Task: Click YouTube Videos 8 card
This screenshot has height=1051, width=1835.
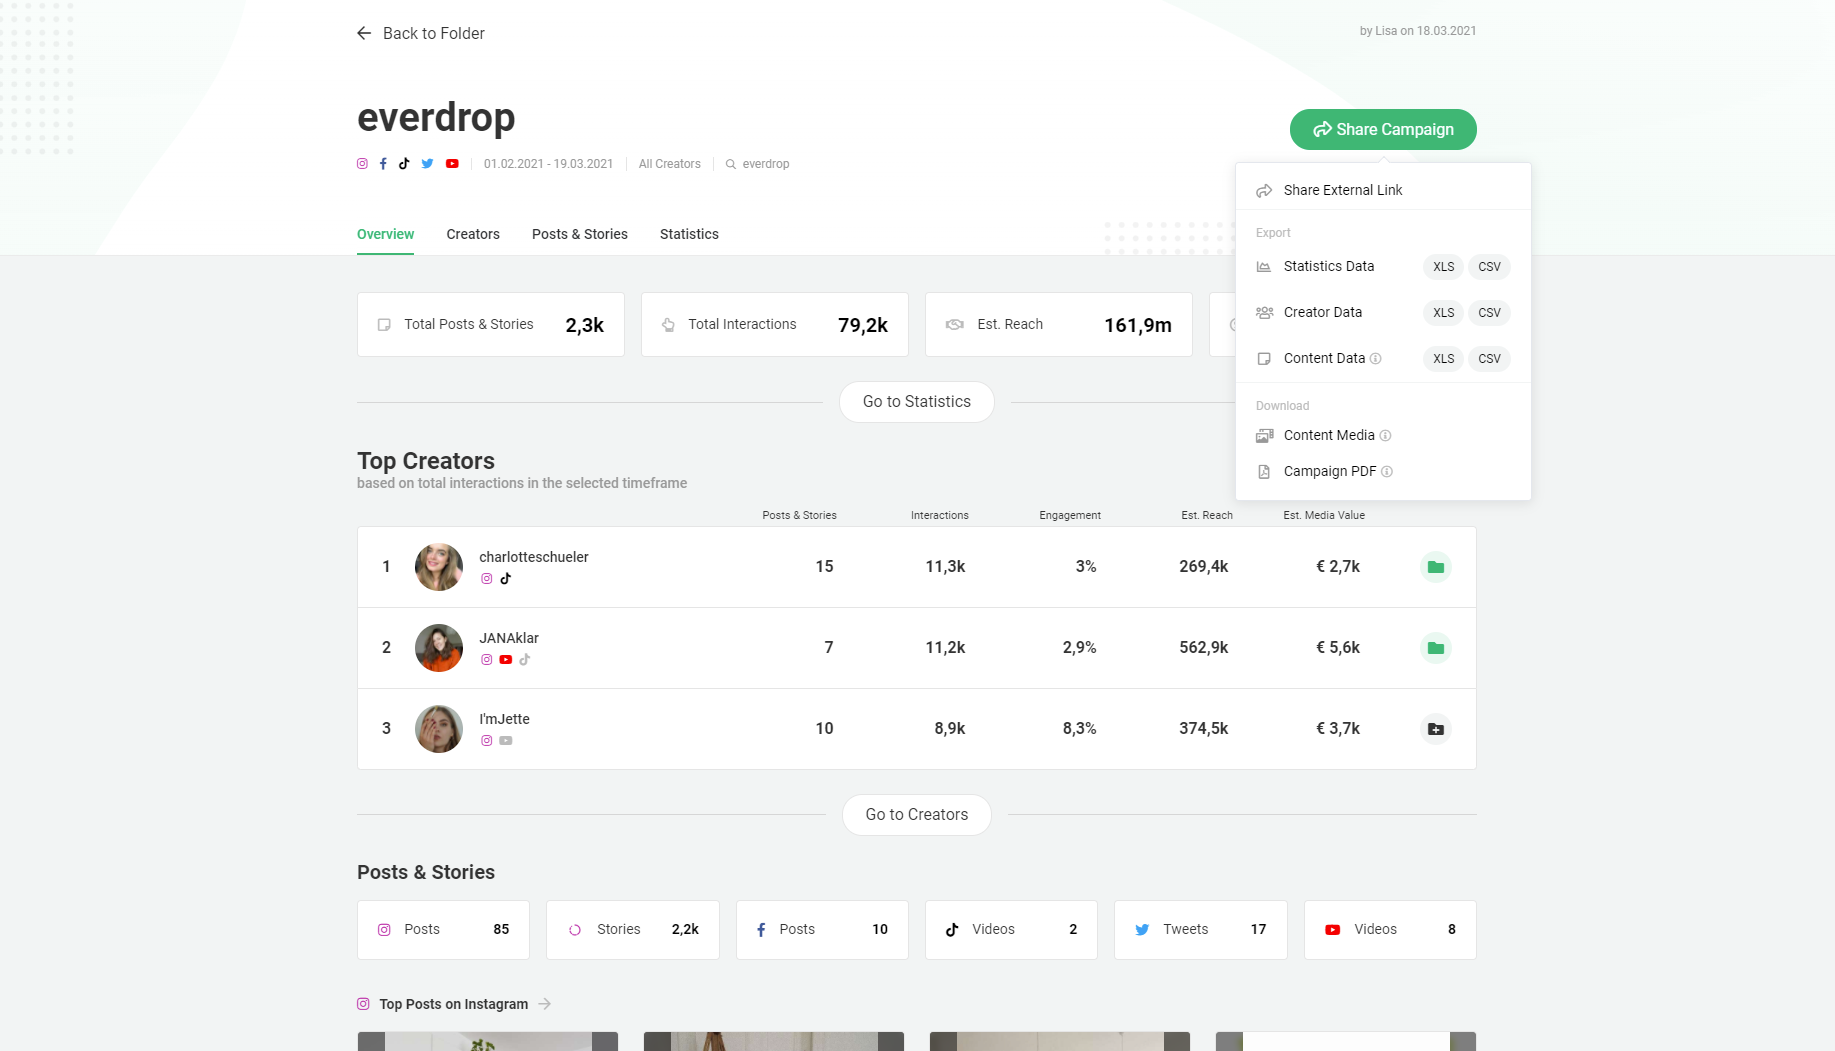Action: point(1390,930)
